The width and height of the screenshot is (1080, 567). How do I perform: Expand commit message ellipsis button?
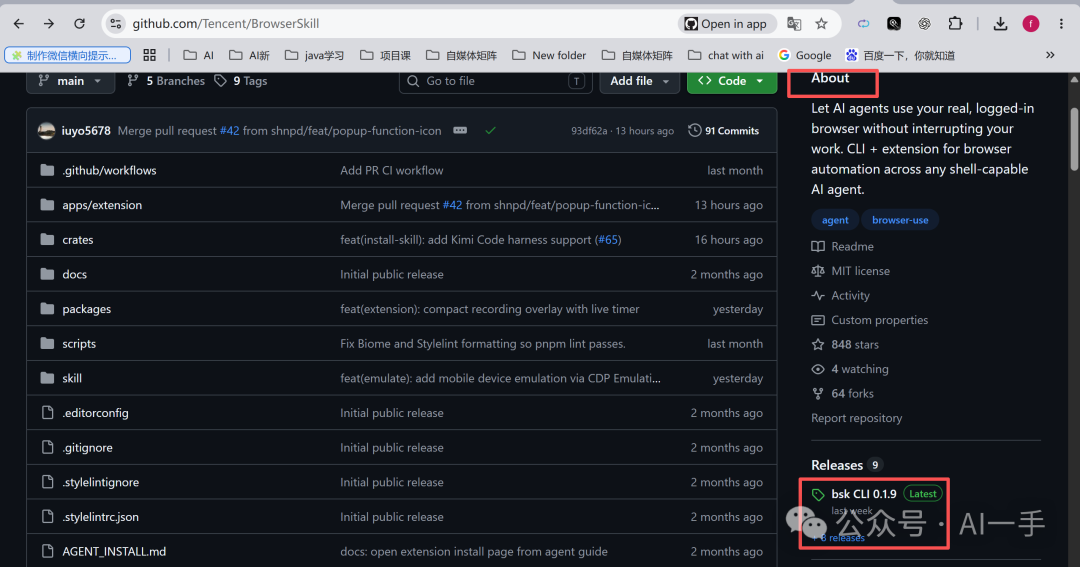460,130
